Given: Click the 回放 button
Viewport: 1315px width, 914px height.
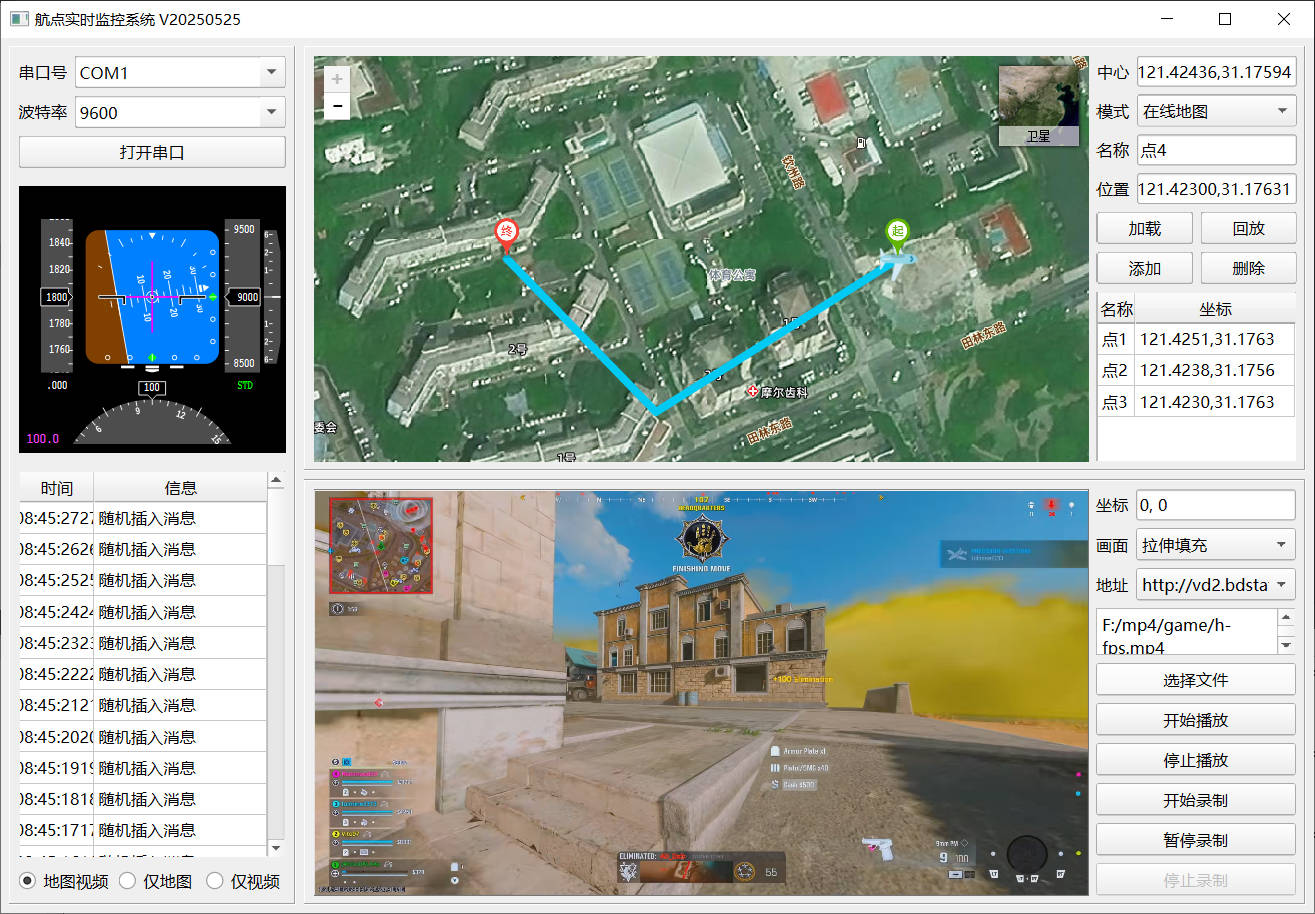Looking at the screenshot, I should point(1249,228).
